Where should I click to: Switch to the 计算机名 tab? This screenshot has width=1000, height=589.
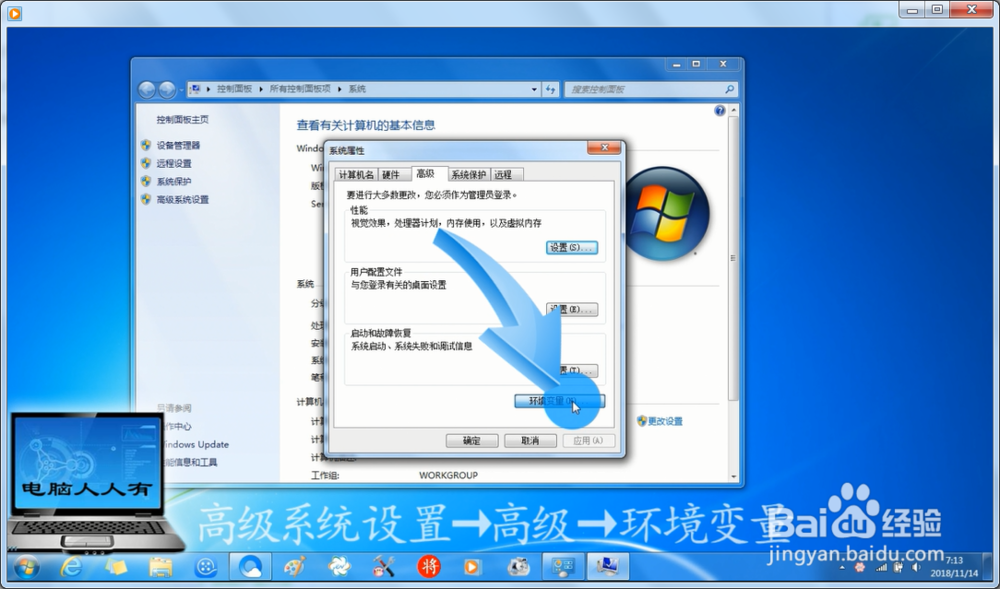(356, 175)
